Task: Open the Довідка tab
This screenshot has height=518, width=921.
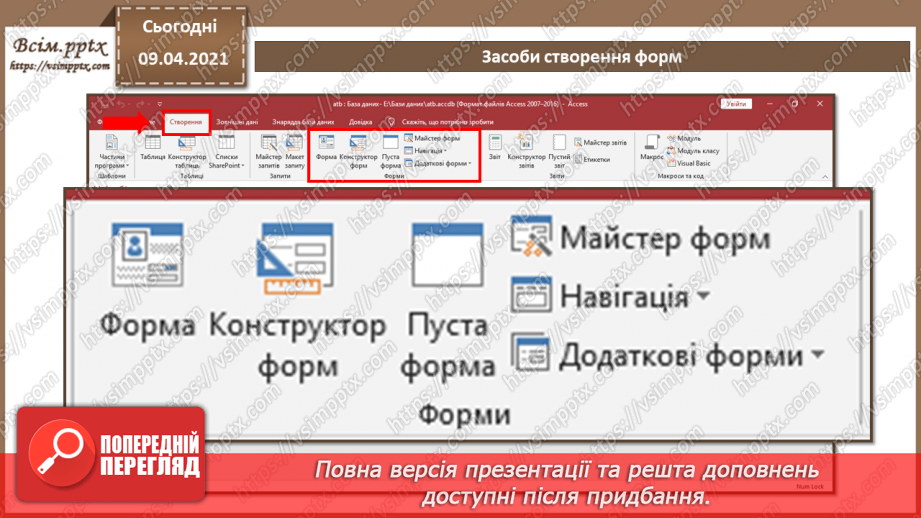Action: (x=360, y=122)
